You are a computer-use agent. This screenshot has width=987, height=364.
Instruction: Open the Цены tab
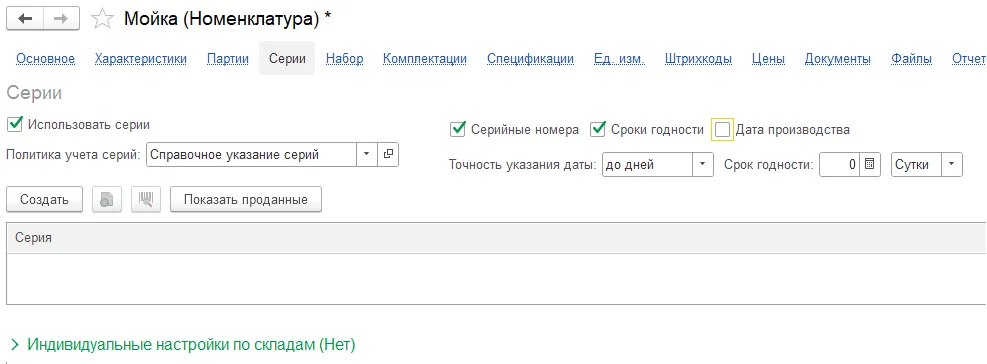point(768,59)
